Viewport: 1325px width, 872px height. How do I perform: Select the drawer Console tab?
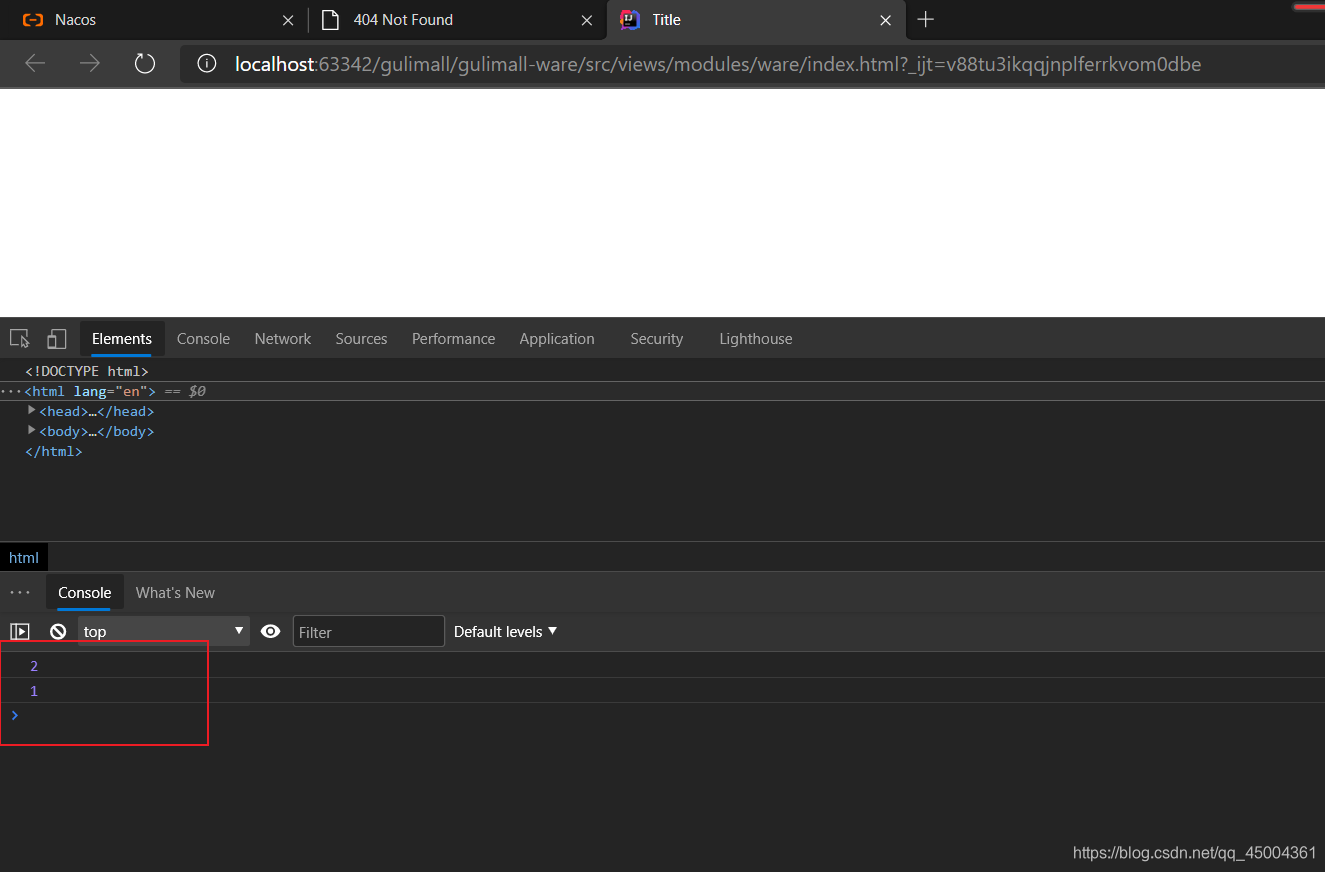tap(85, 592)
